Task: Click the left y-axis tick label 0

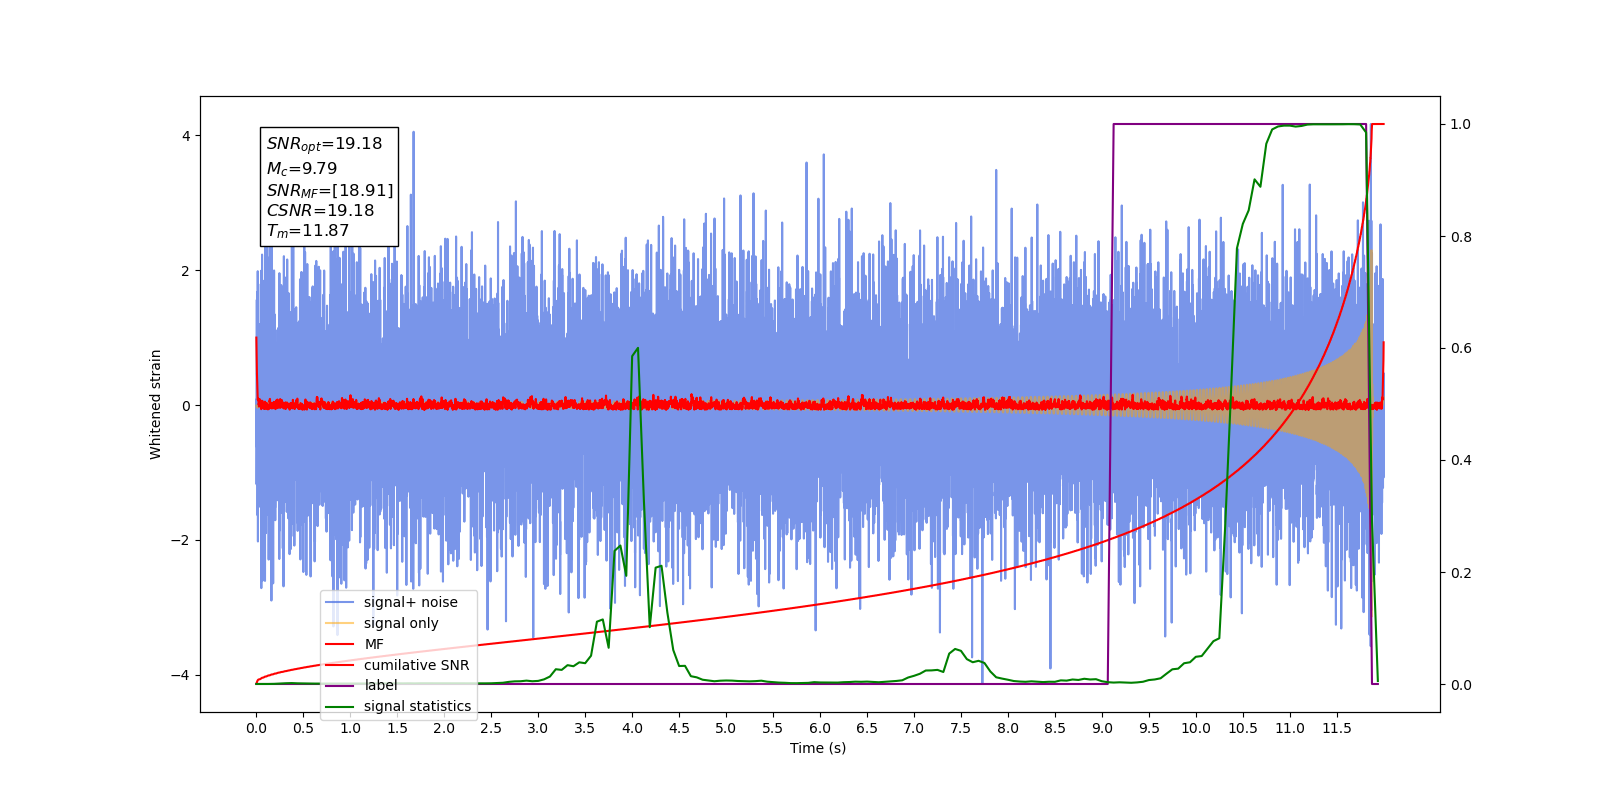Action: tap(185, 406)
